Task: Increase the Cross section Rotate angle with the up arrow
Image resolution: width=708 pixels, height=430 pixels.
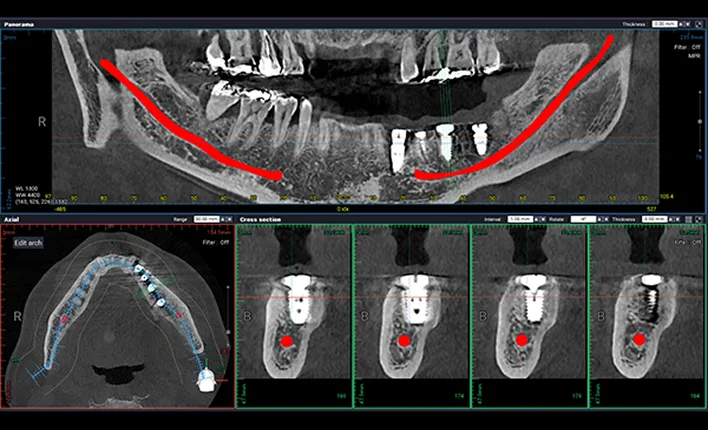Action: click(600, 219)
